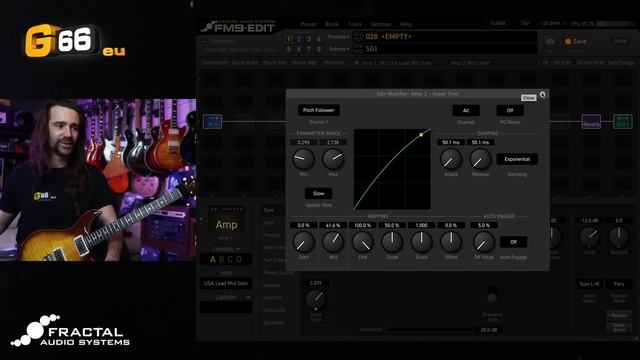
Task: Open the amp Type 'USA Lead Mid Gain' selector
Action: tap(226, 283)
